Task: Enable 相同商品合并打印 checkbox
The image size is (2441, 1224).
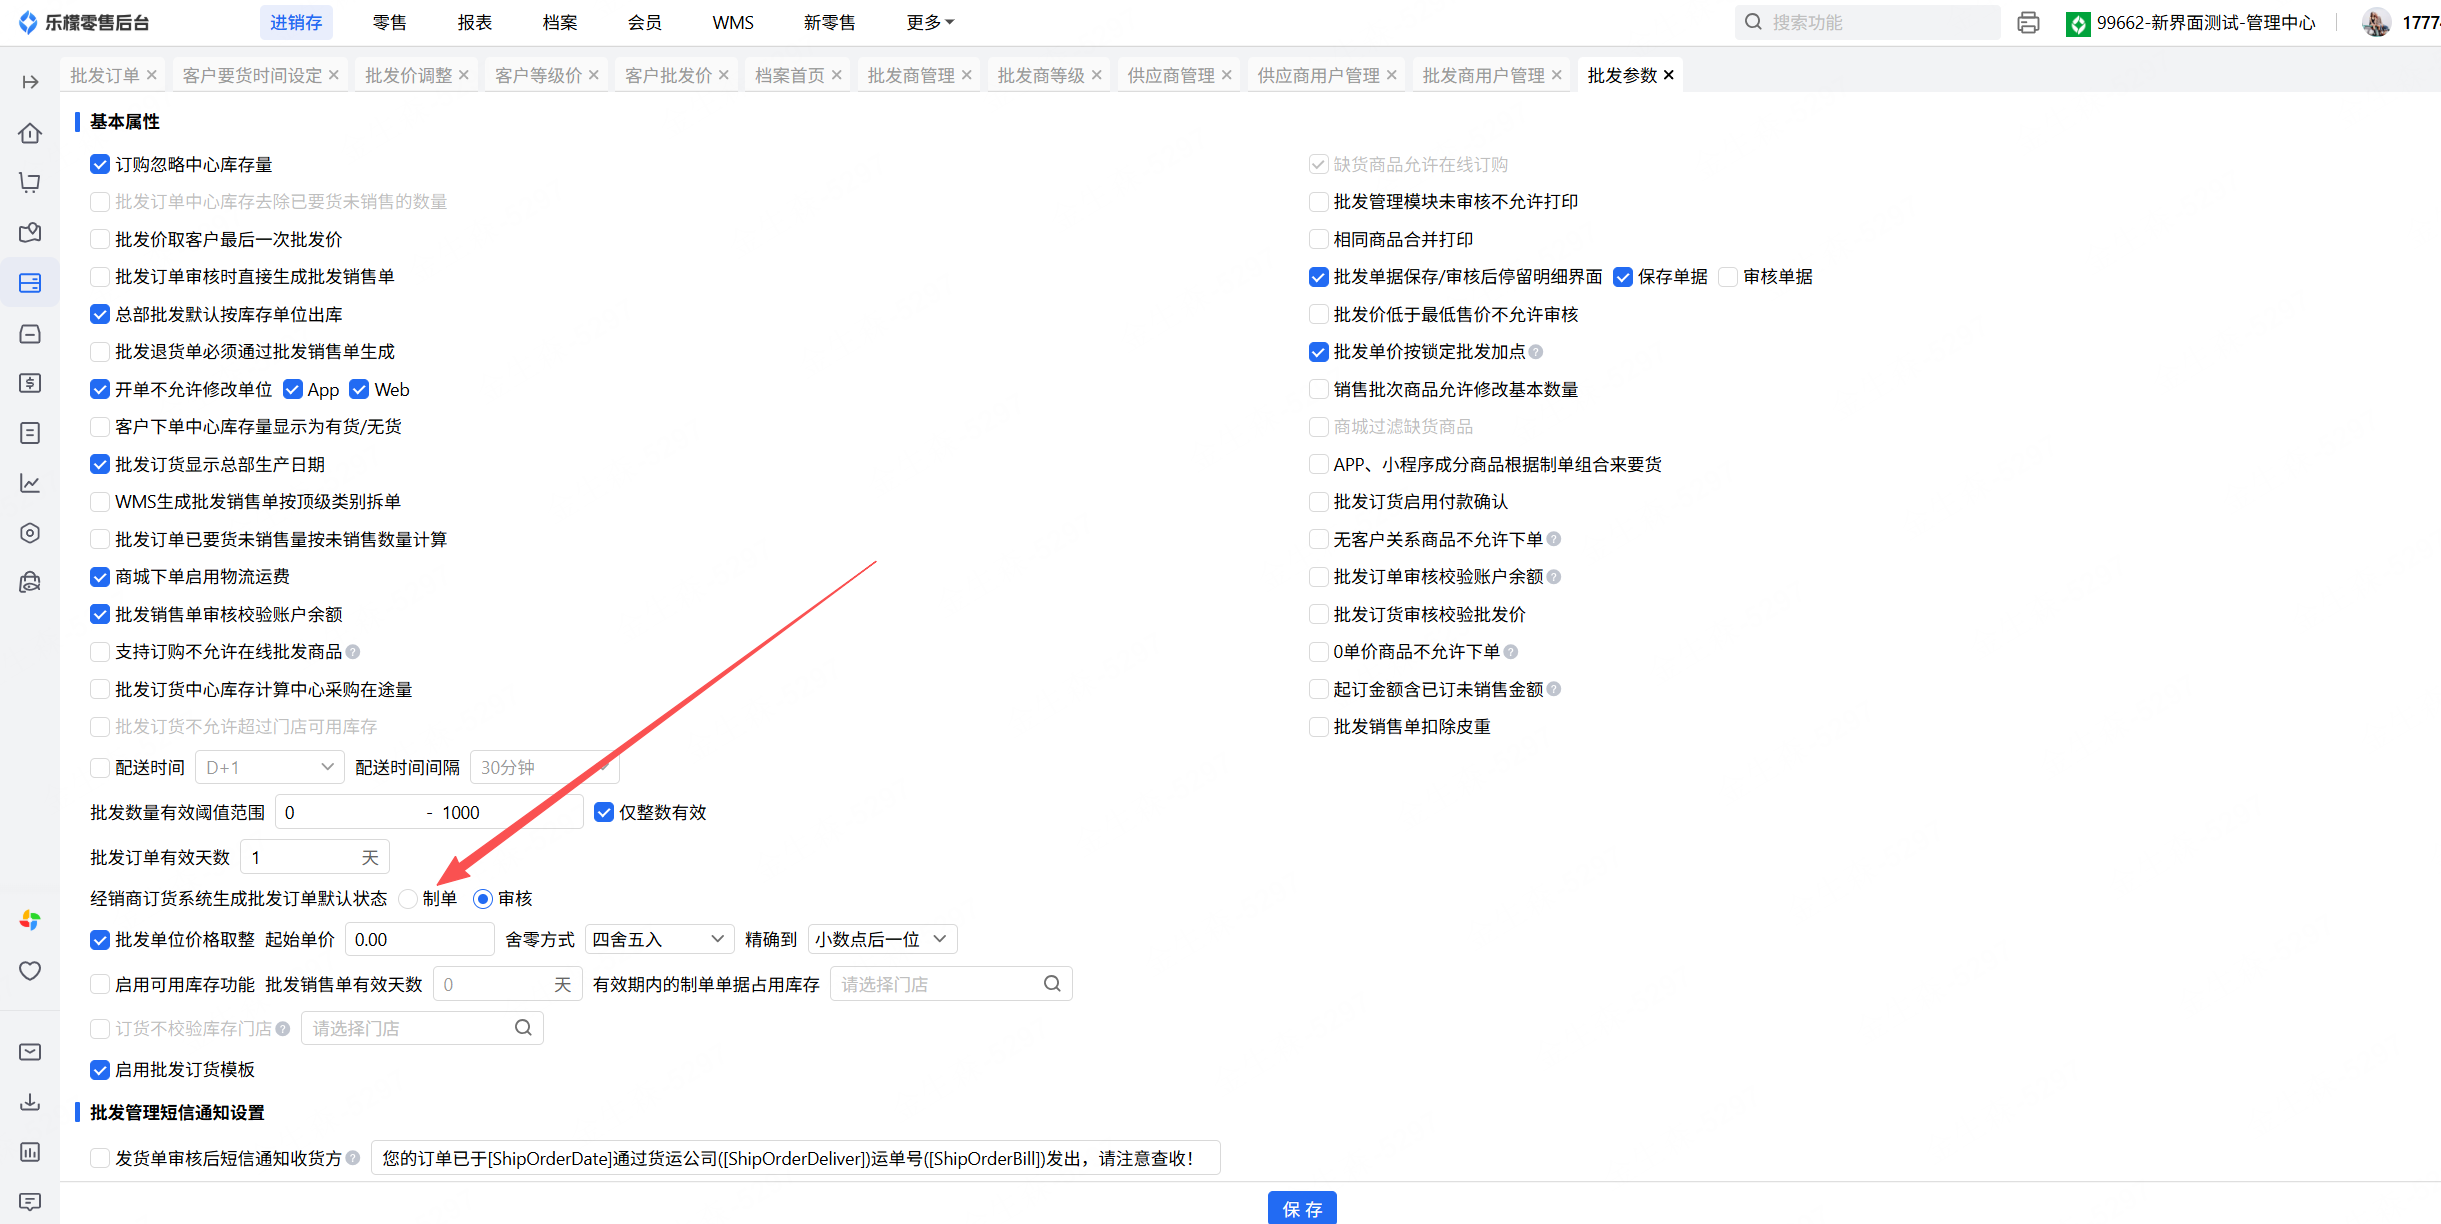Action: click(x=1318, y=239)
